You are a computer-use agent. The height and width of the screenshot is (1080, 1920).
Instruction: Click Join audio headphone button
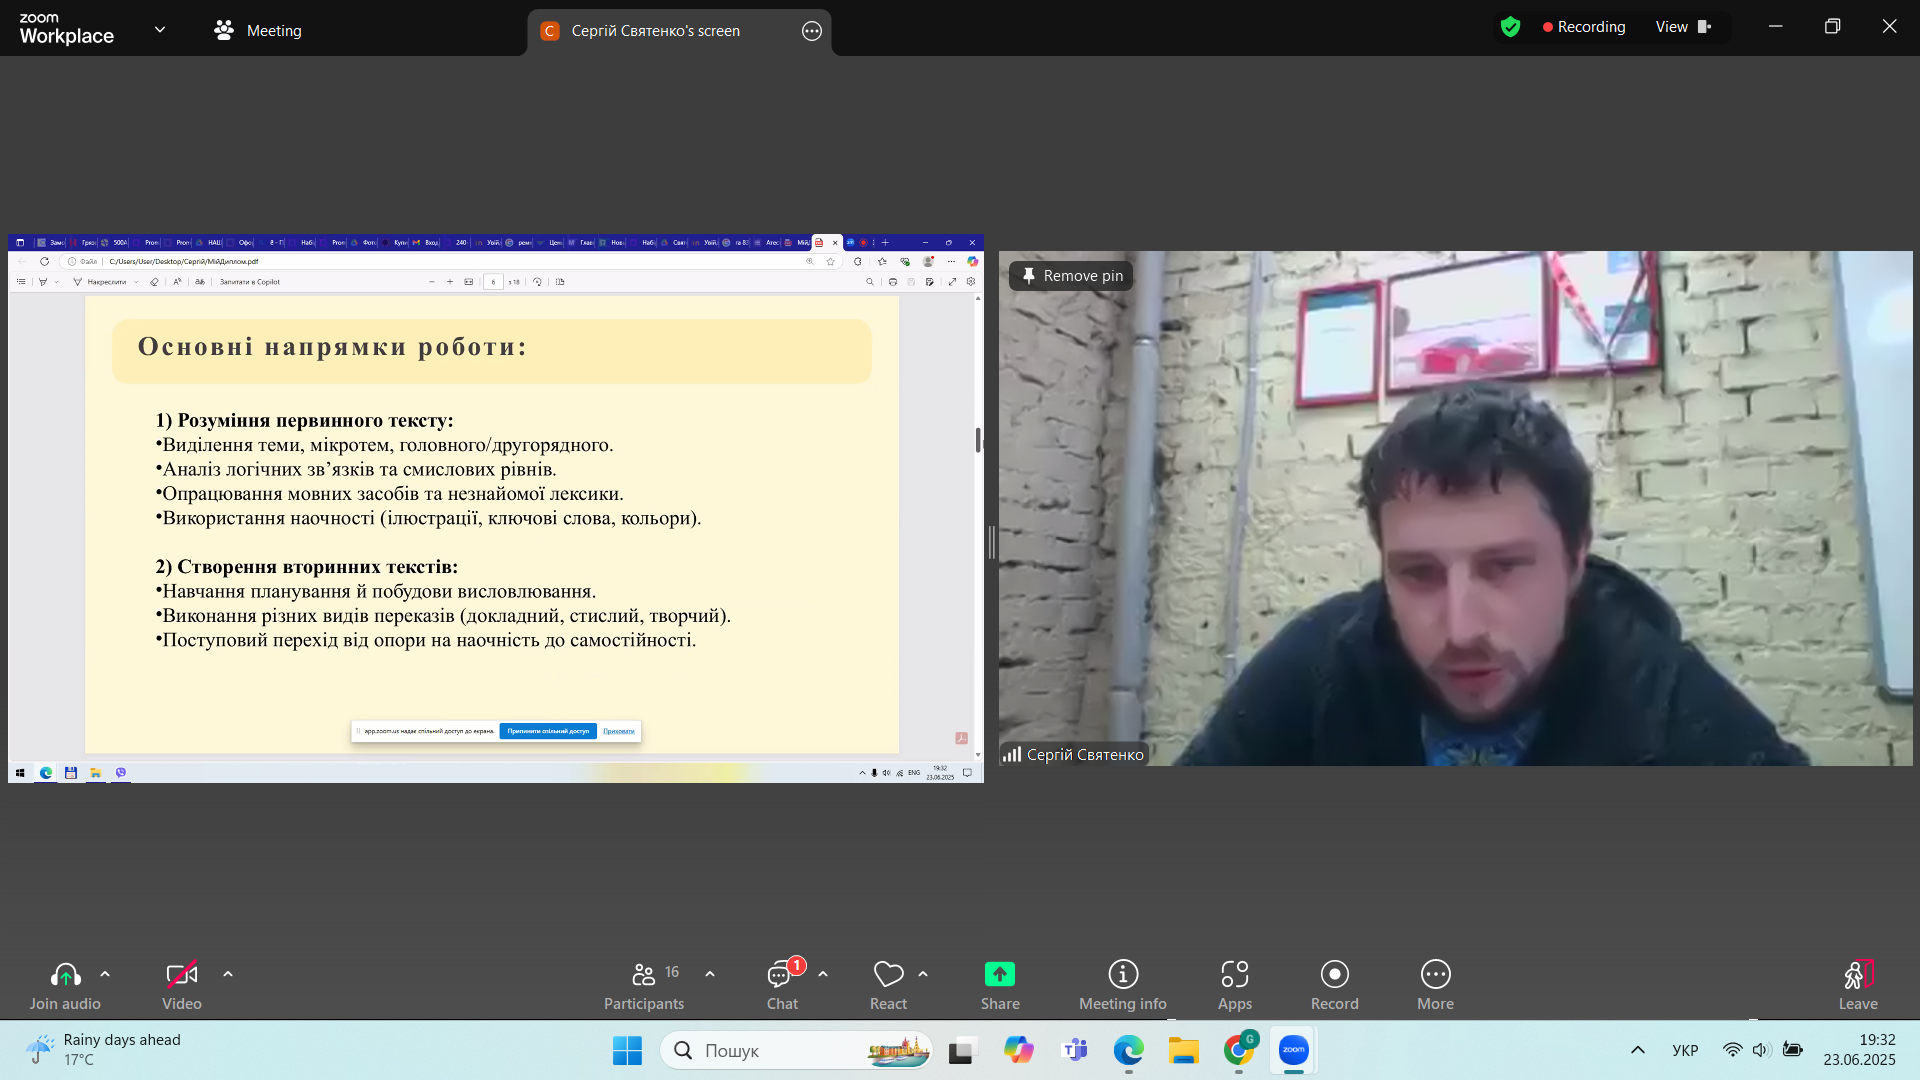(65, 986)
